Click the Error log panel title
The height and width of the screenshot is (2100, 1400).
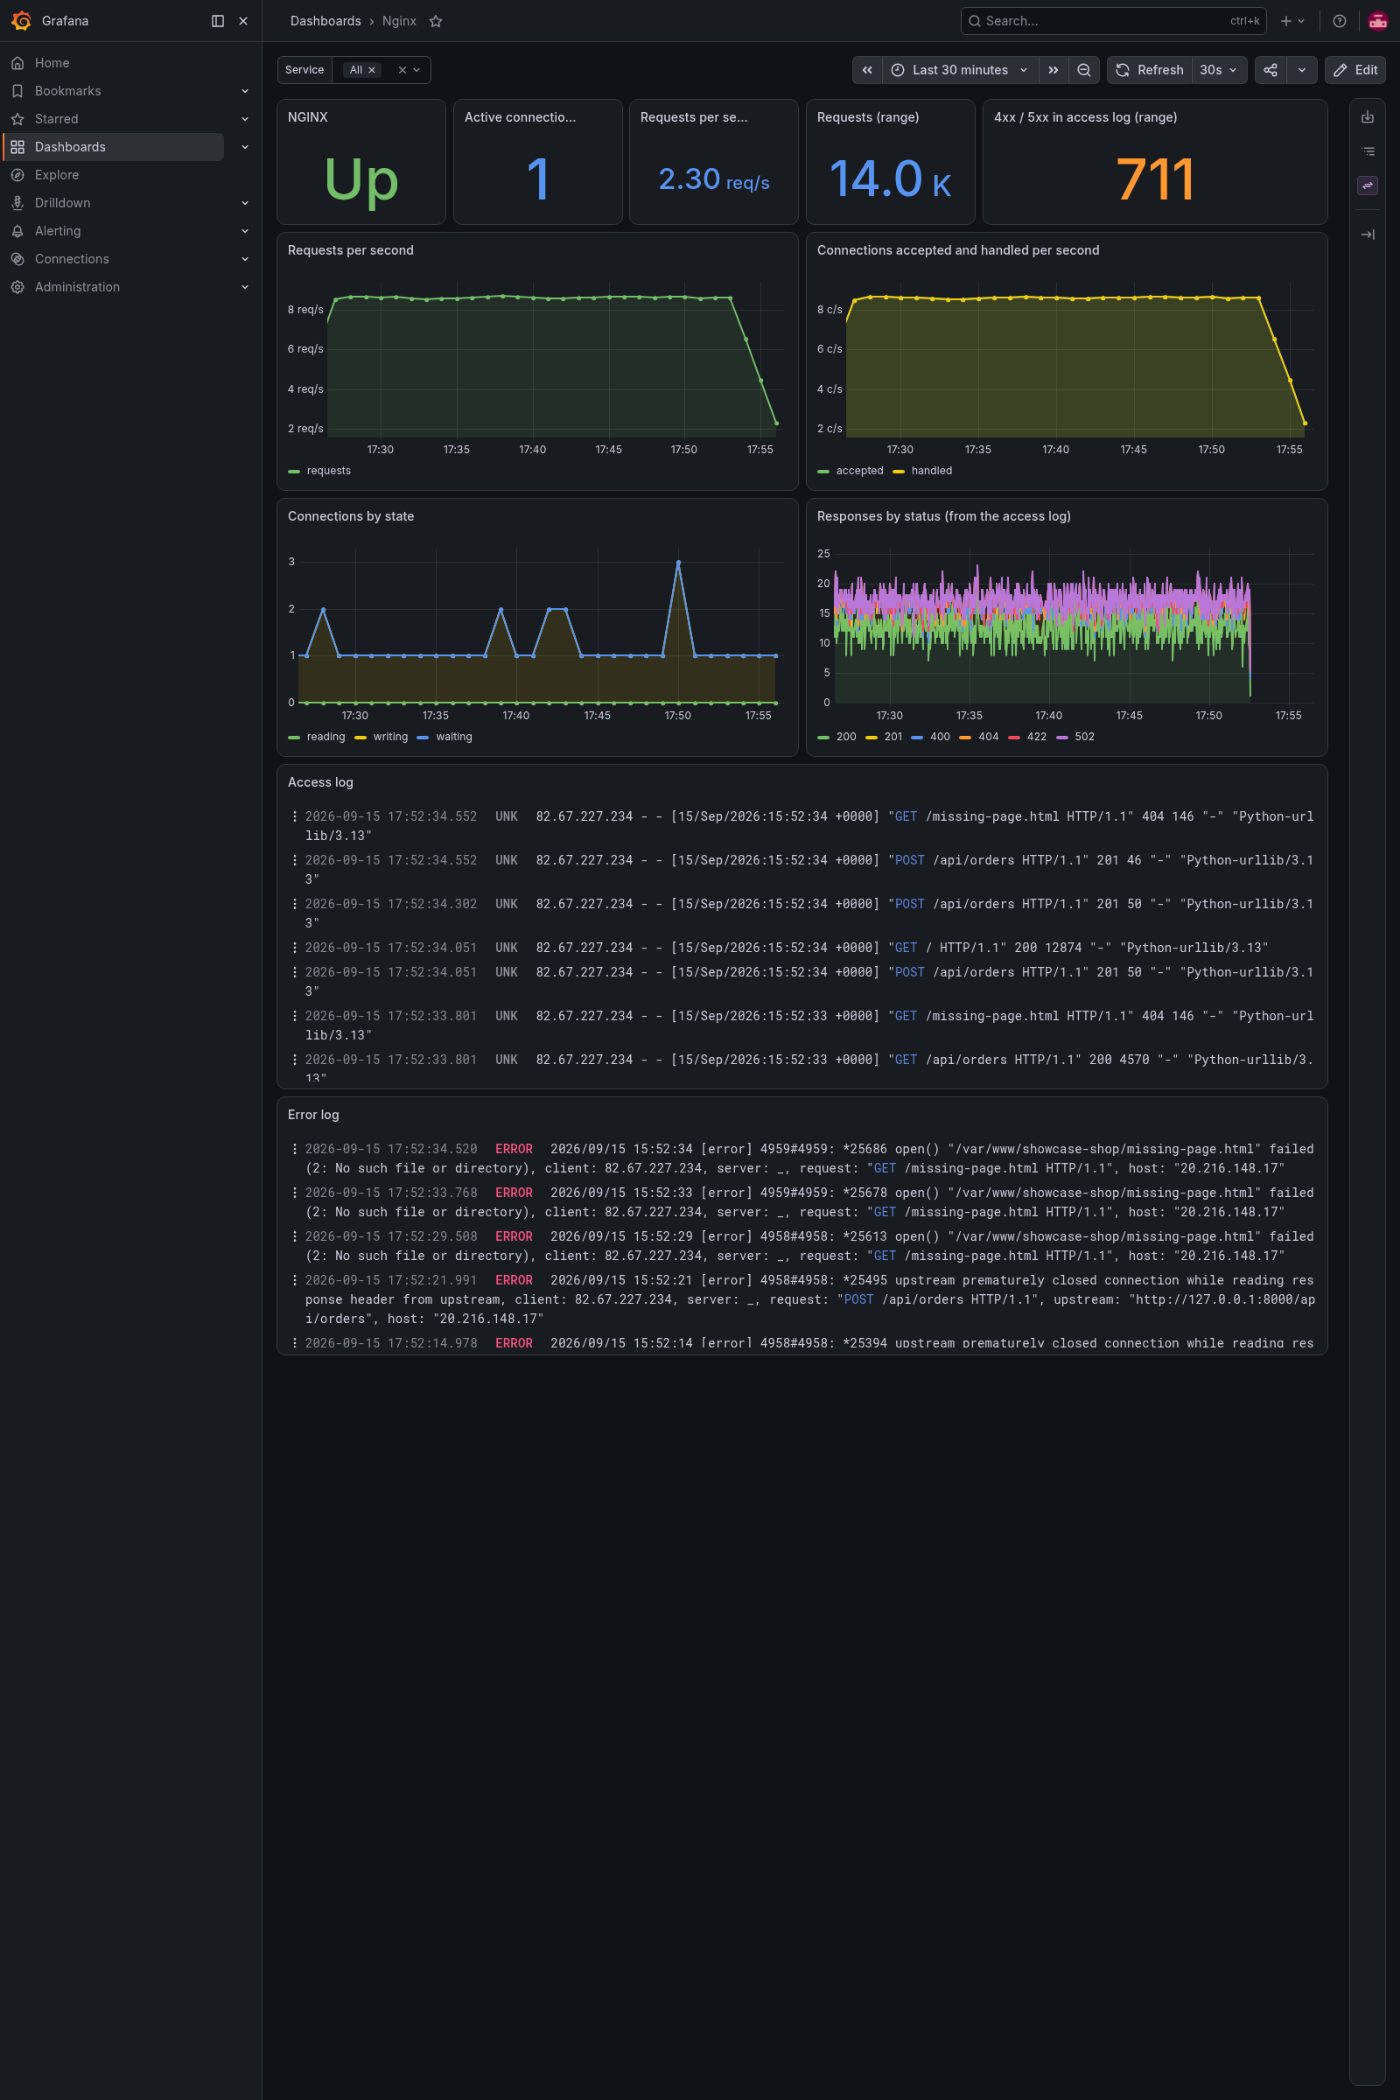(x=314, y=1115)
